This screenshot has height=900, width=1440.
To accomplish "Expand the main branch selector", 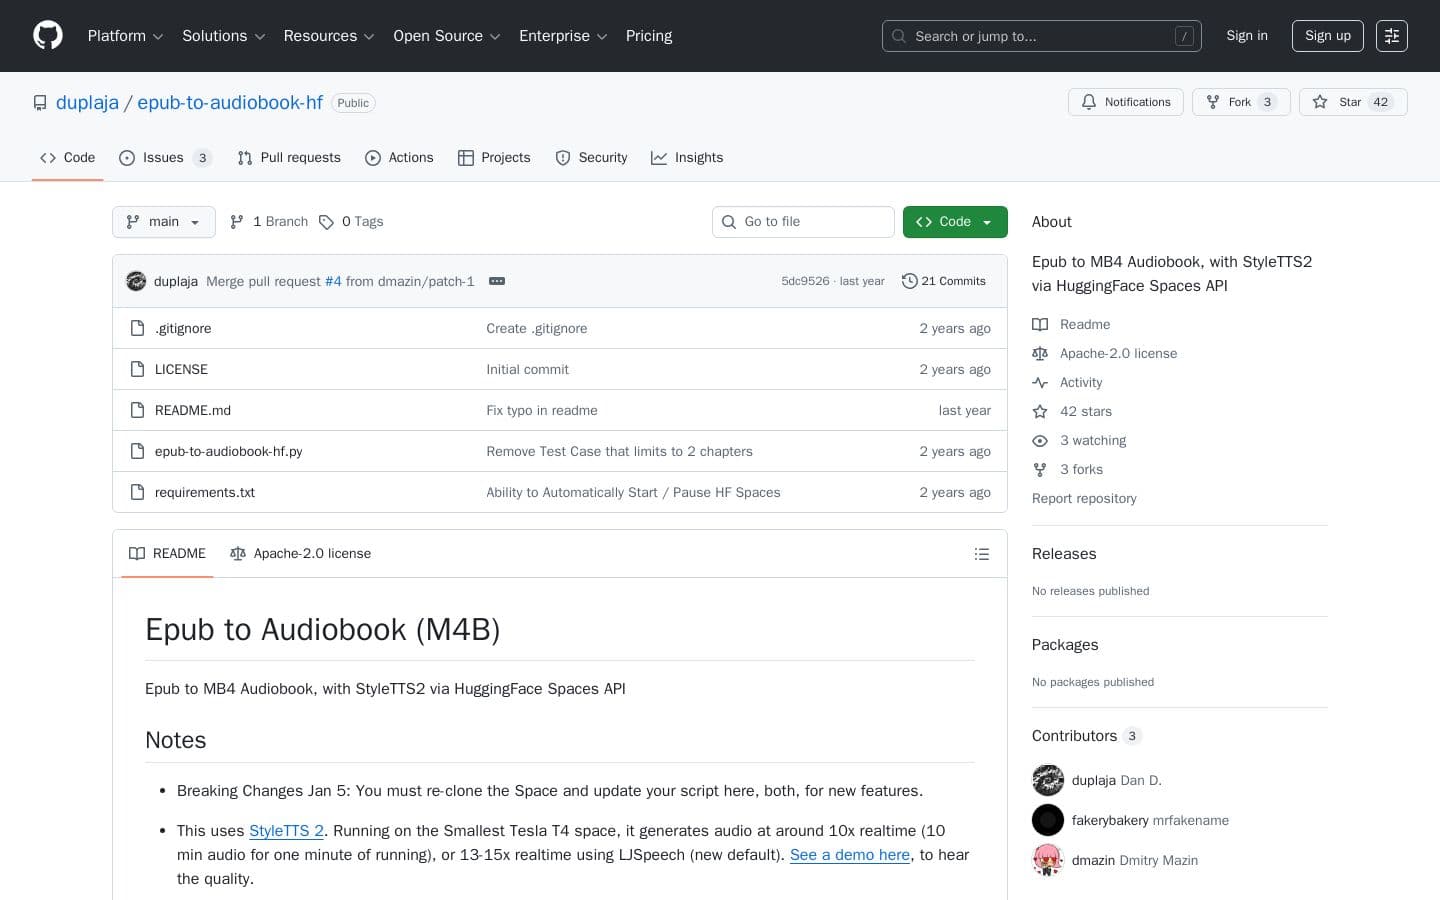I will pos(163,222).
